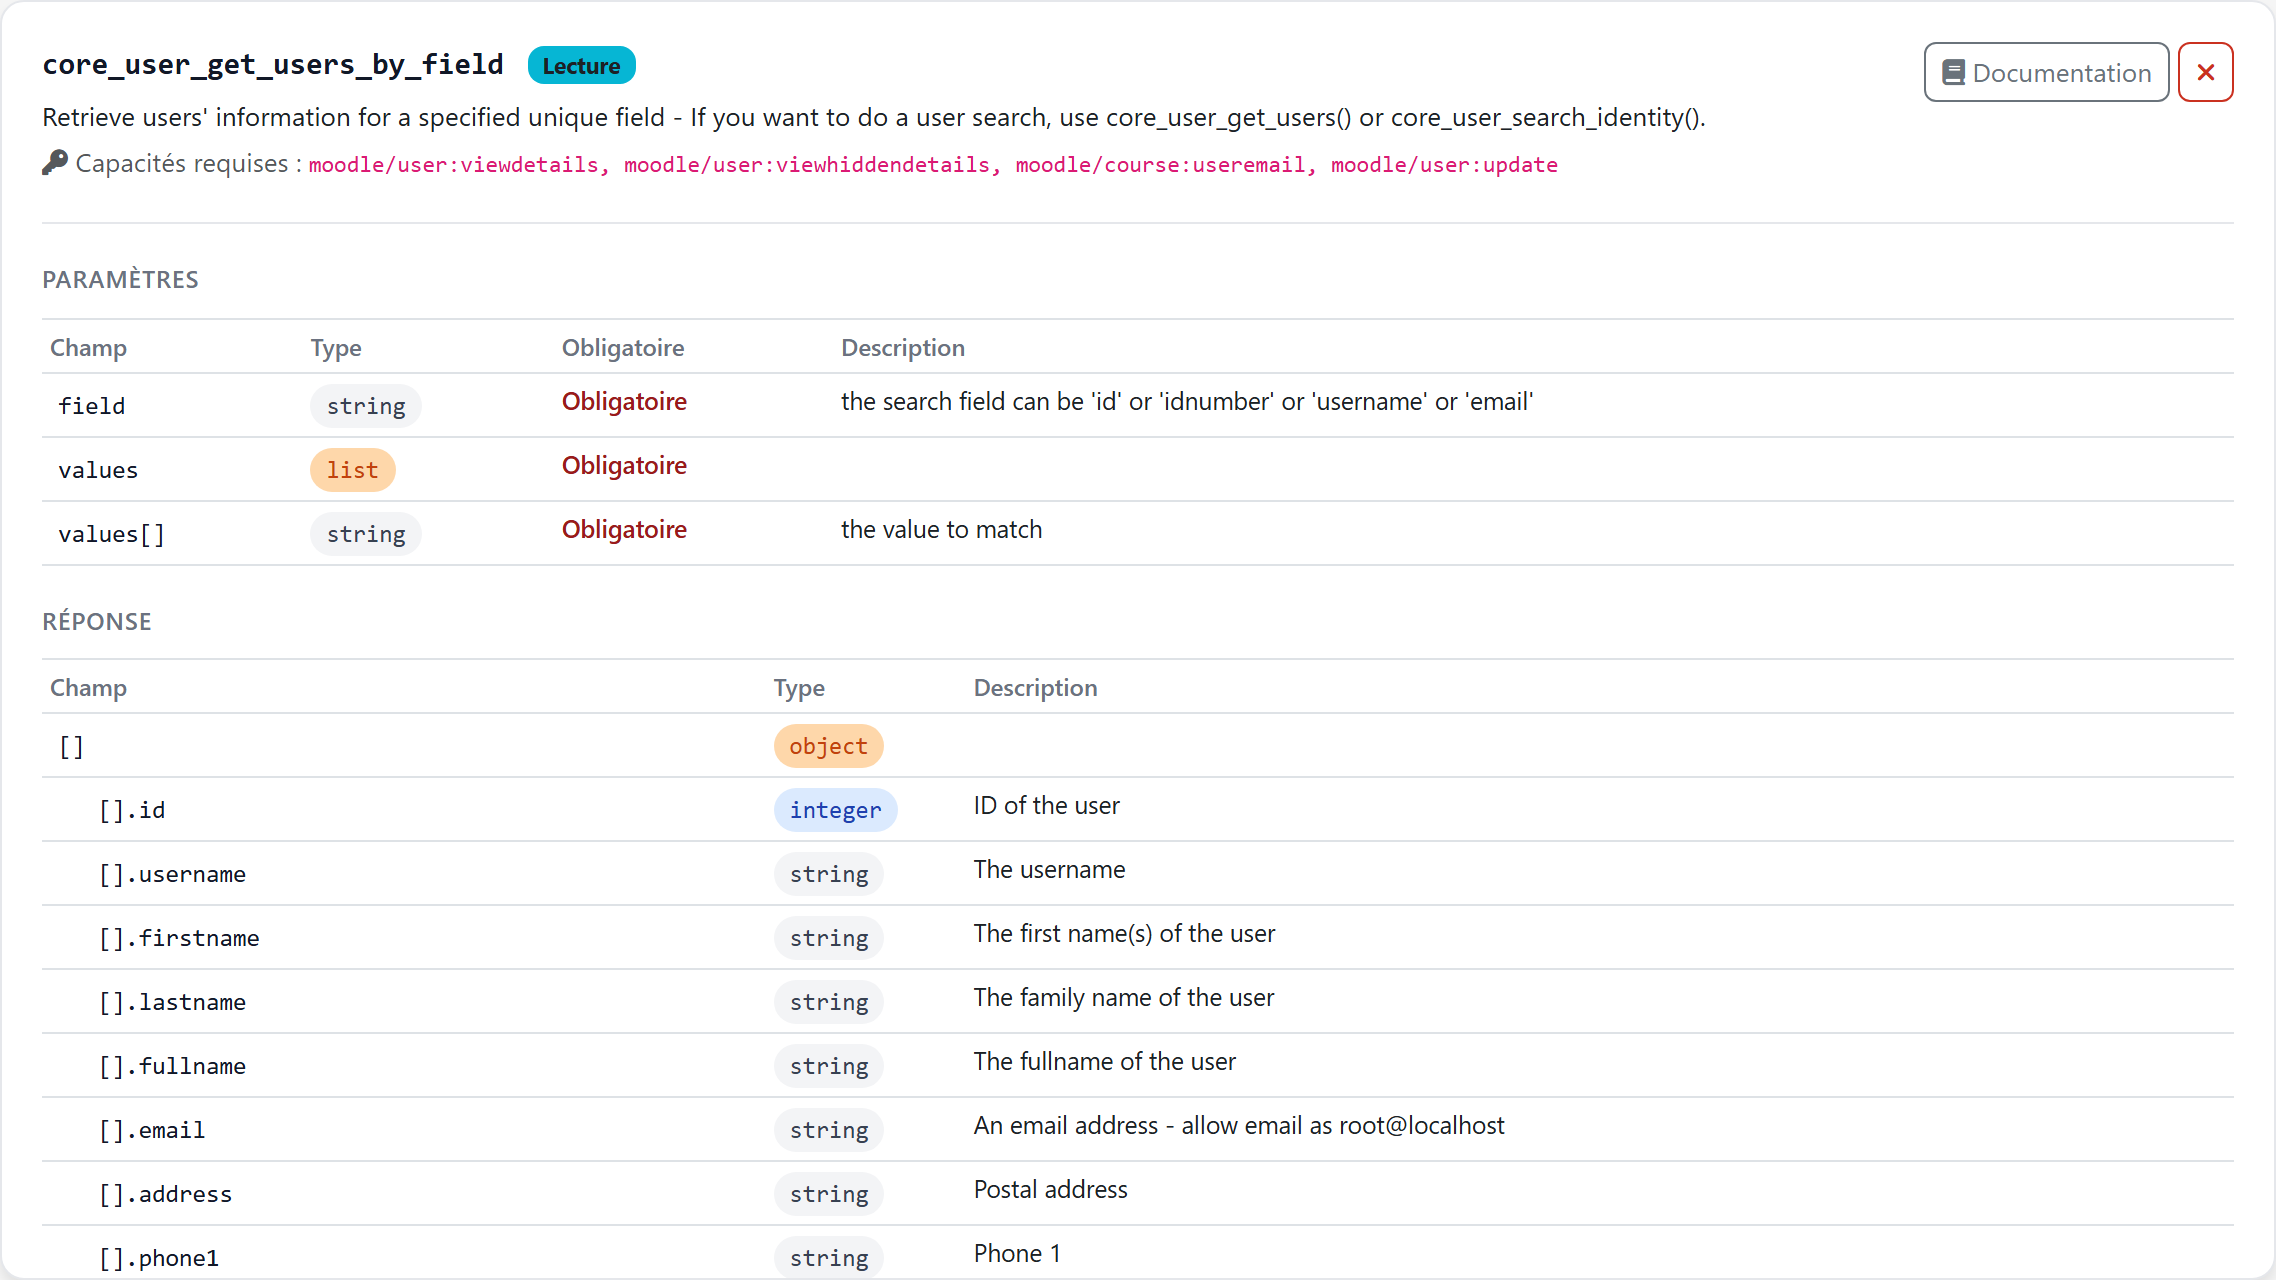
Task: Select the [].fullname response field
Action: [172, 1066]
